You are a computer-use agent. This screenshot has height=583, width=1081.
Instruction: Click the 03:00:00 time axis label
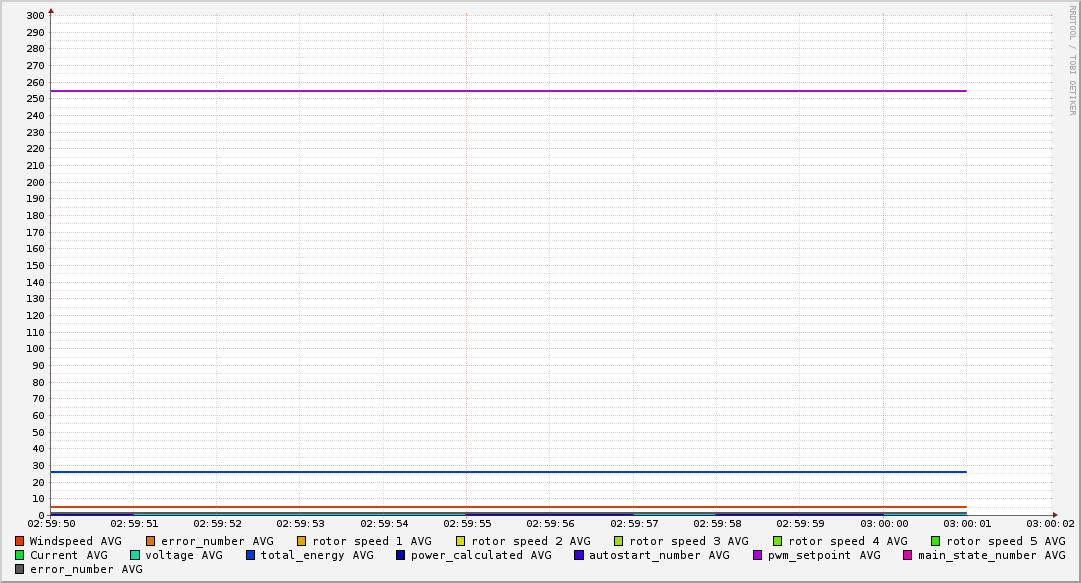coord(884,523)
